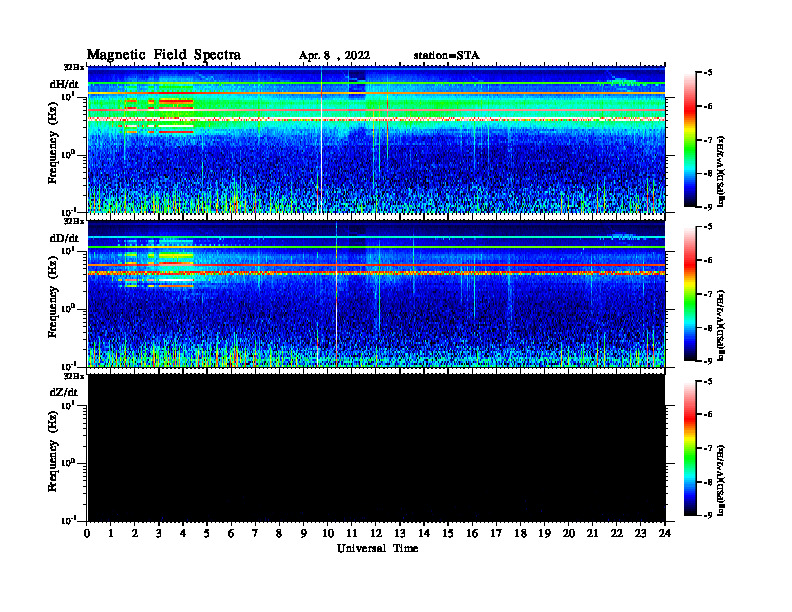Click the dZ/dt 'Frequency (Hz)' axis label
The image size is (792, 612).
click(x=53, y=451)
